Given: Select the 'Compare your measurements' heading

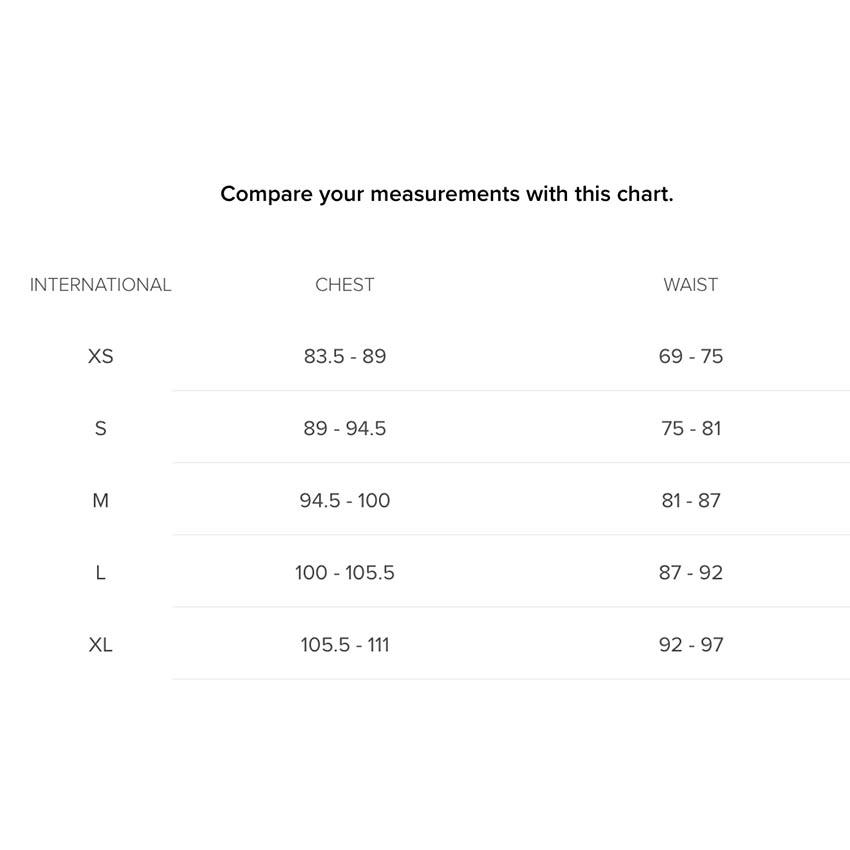Looking at the screenshot, I should [x=447, y=194].
